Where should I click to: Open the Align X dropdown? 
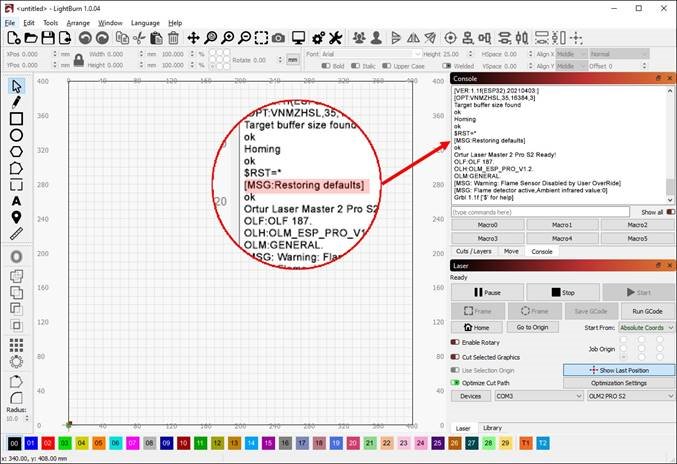[x=571, y=54]
